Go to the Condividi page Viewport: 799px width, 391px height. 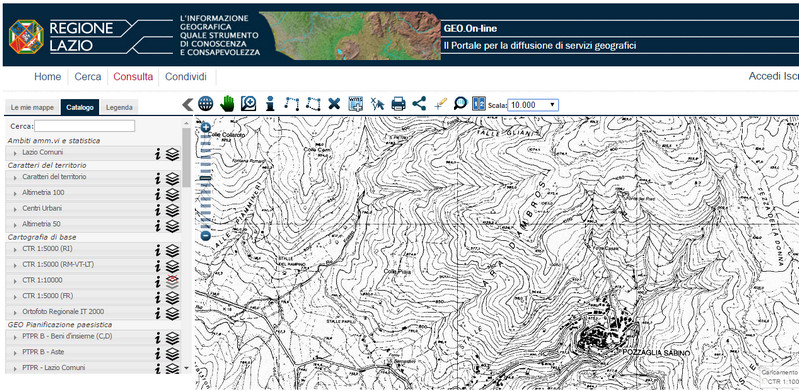tap(186, 77)
